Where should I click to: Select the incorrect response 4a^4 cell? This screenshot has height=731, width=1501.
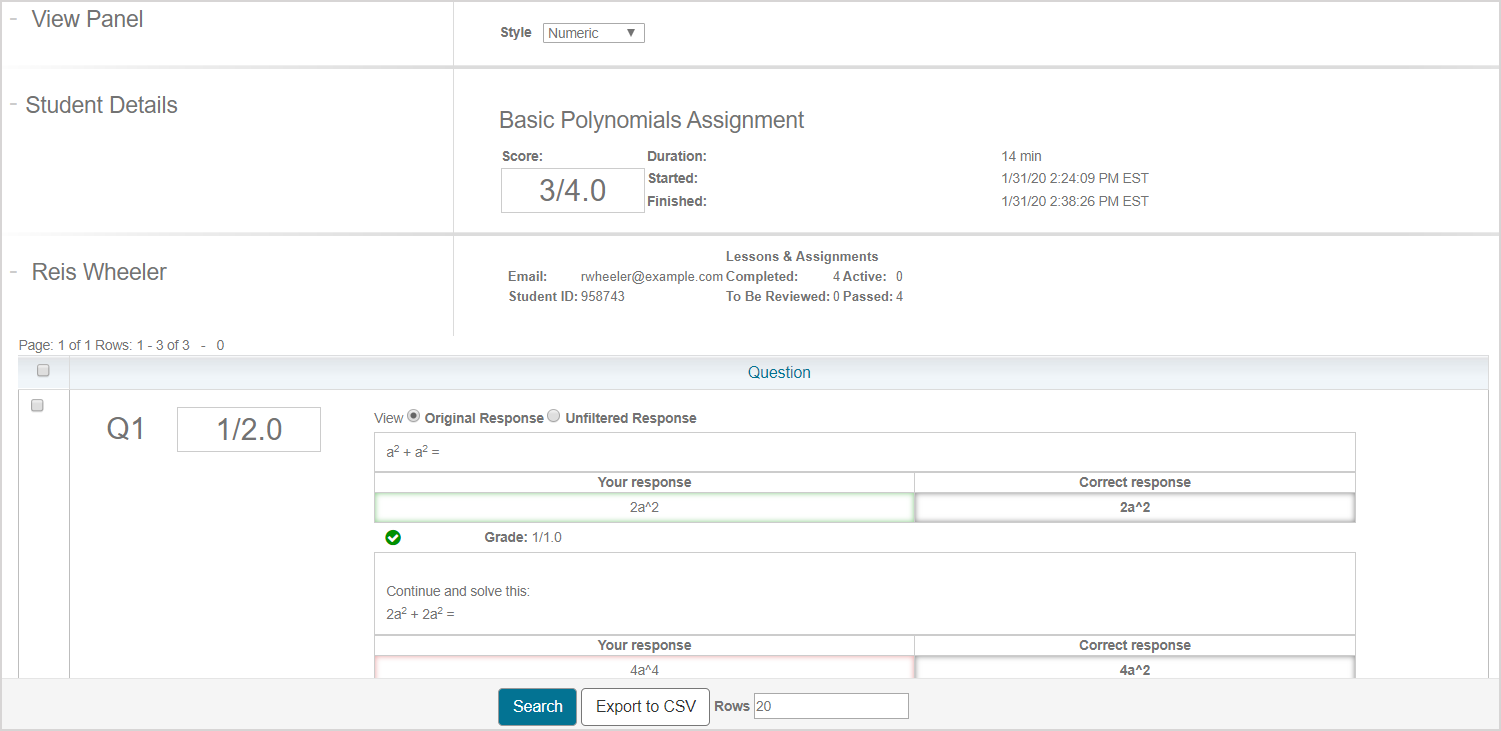[x=644, y=669]
